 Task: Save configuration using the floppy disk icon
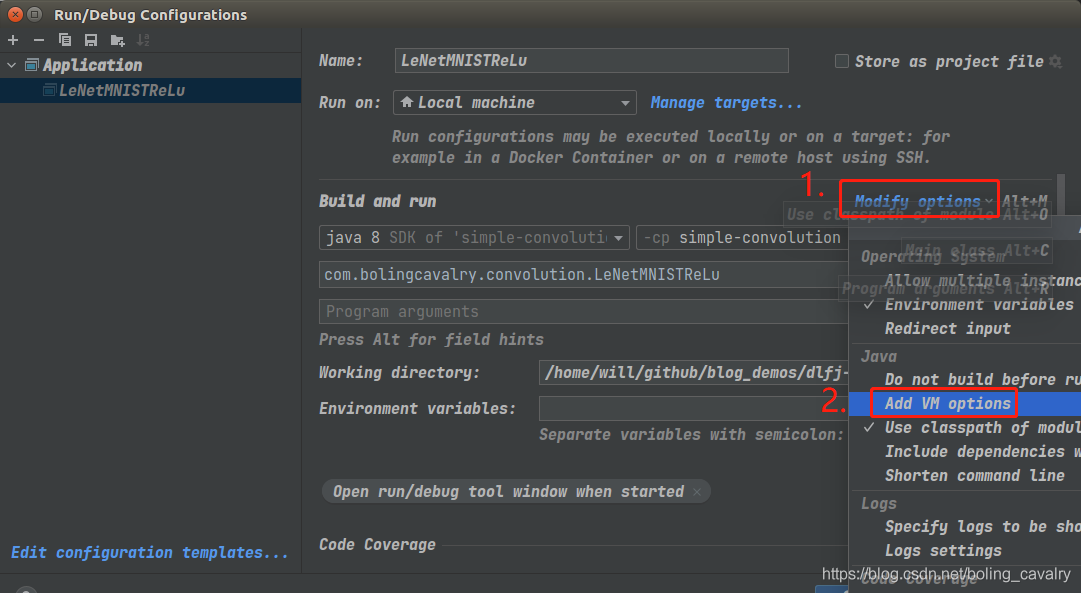tap(91, 40)
